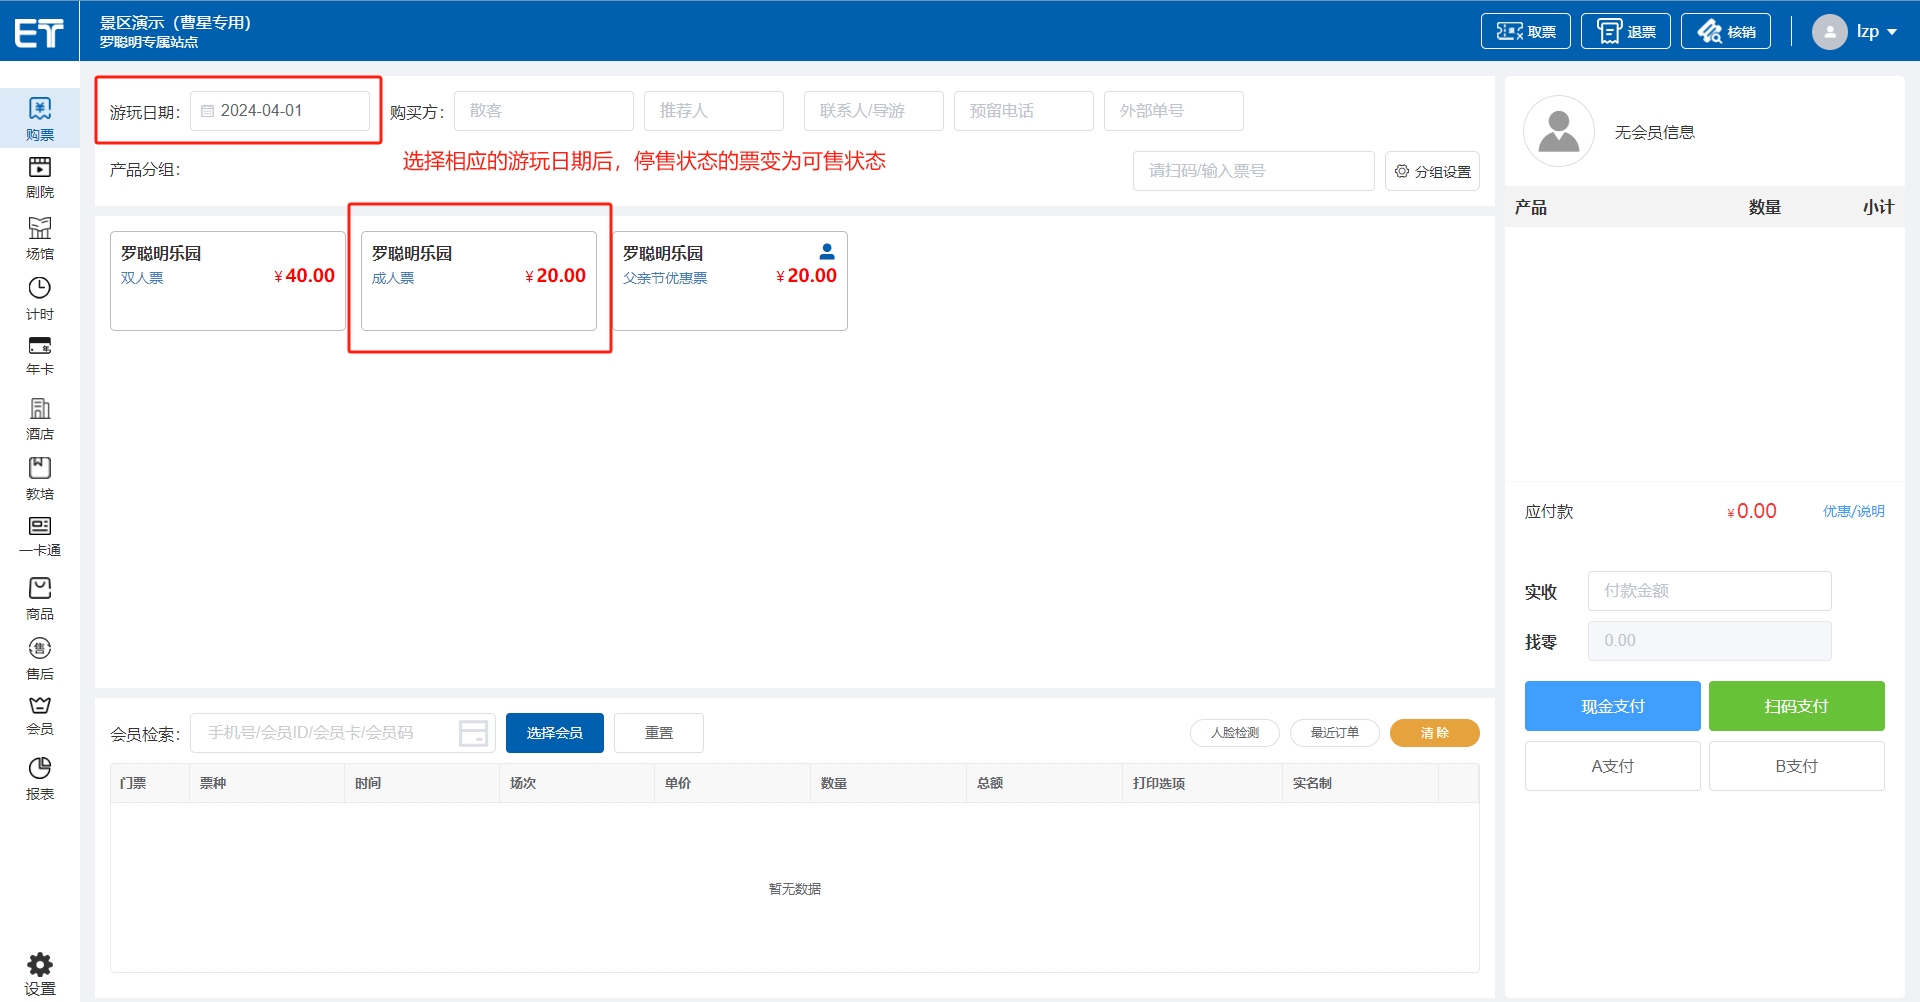Go to 年卡 annual card section
This screenshot has width=1920, height=1002.
(x=39, y=355)
